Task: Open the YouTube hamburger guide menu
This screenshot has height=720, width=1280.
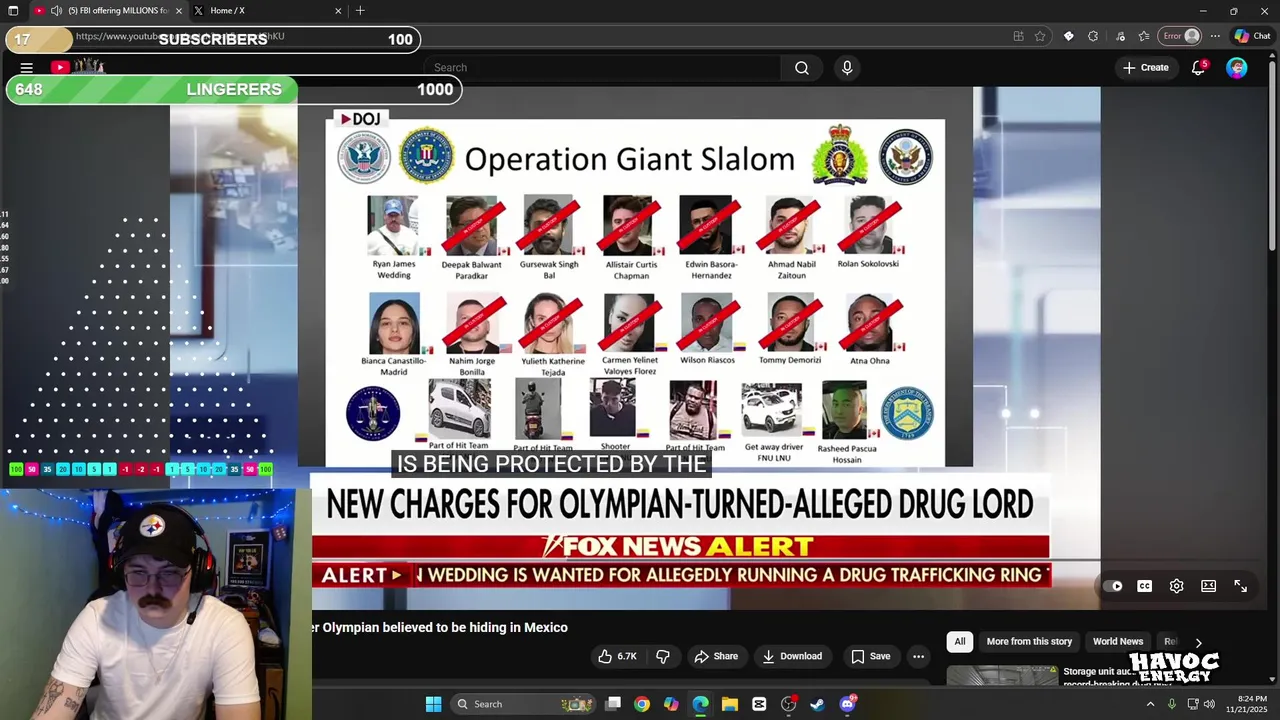Action: 27,68
